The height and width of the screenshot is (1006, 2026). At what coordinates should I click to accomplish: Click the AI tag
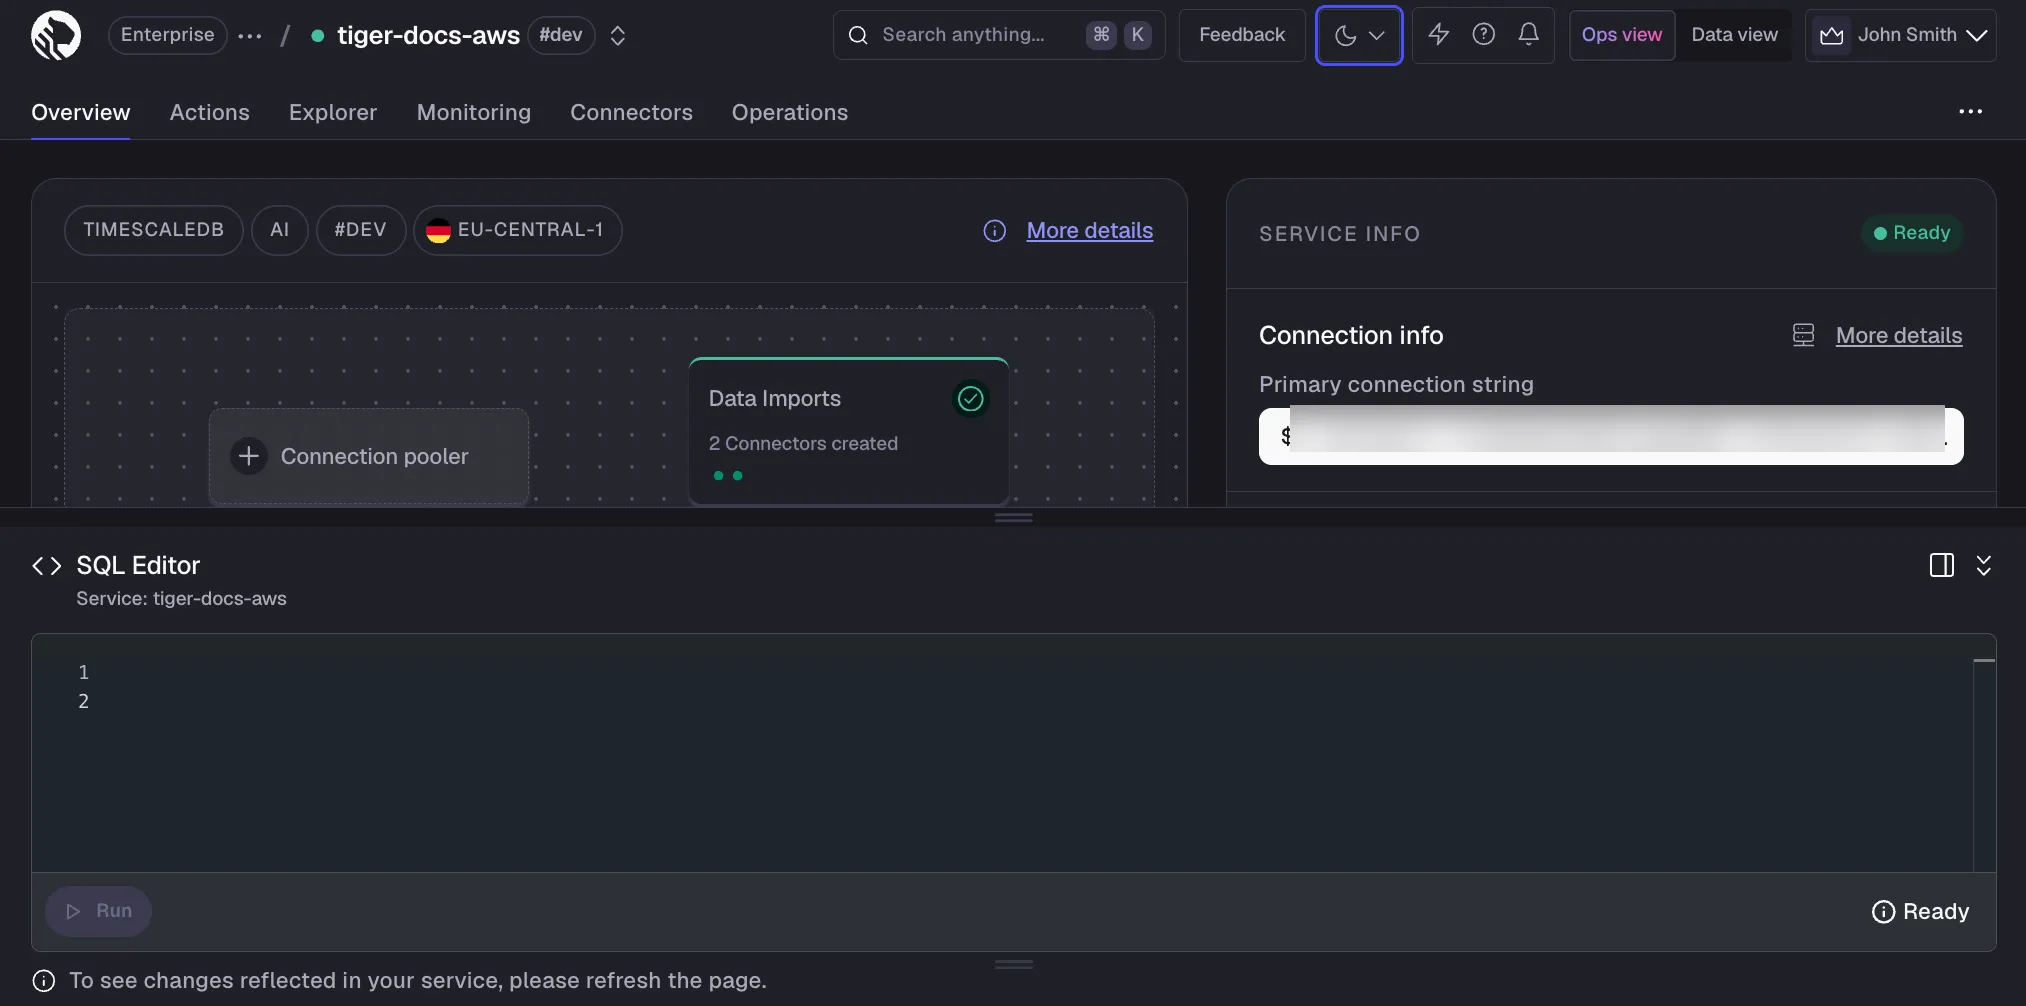(280, 230)
